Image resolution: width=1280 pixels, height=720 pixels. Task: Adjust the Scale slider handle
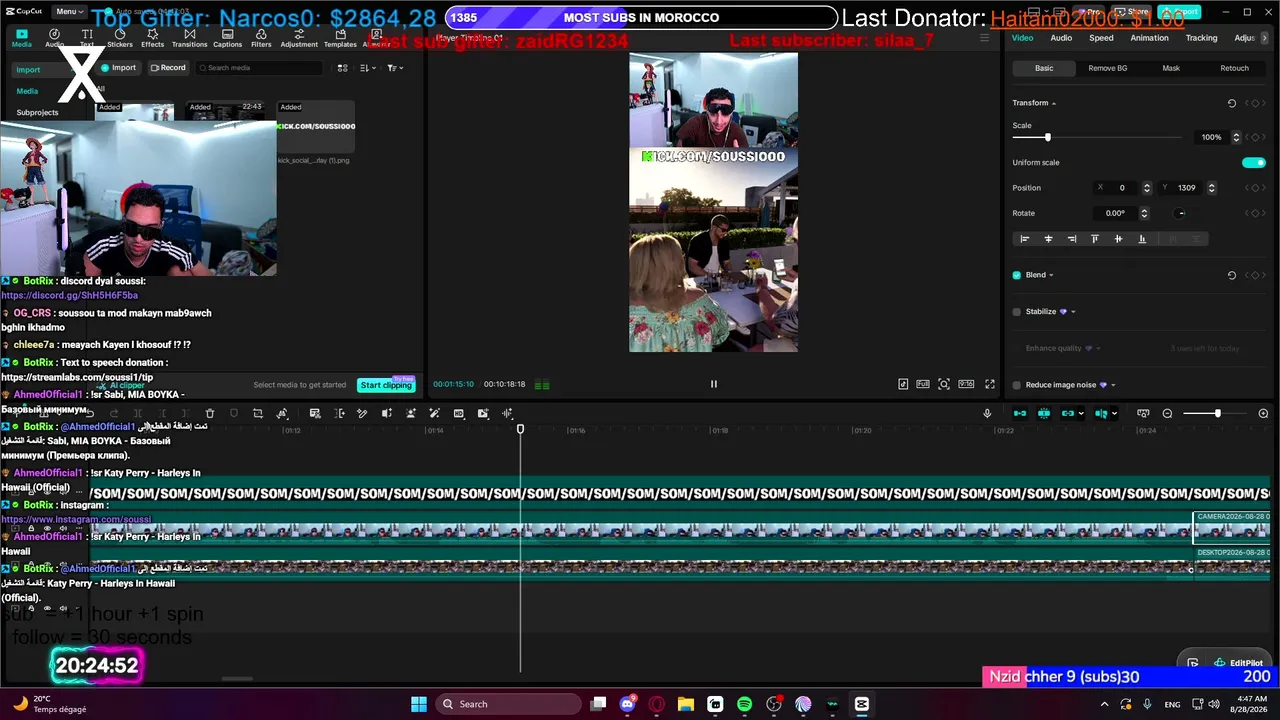[x=1047, y=137]
